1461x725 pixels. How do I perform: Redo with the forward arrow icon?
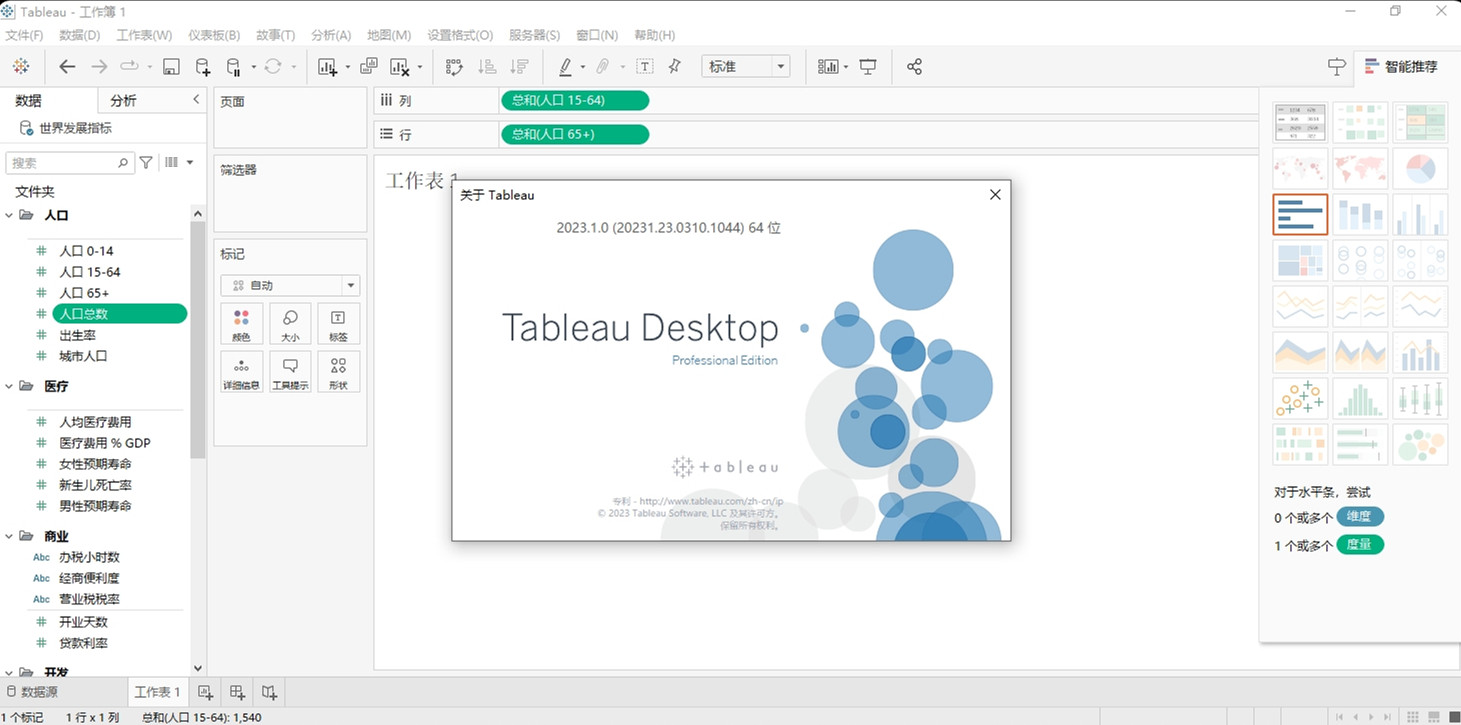(x=99, y=67)
